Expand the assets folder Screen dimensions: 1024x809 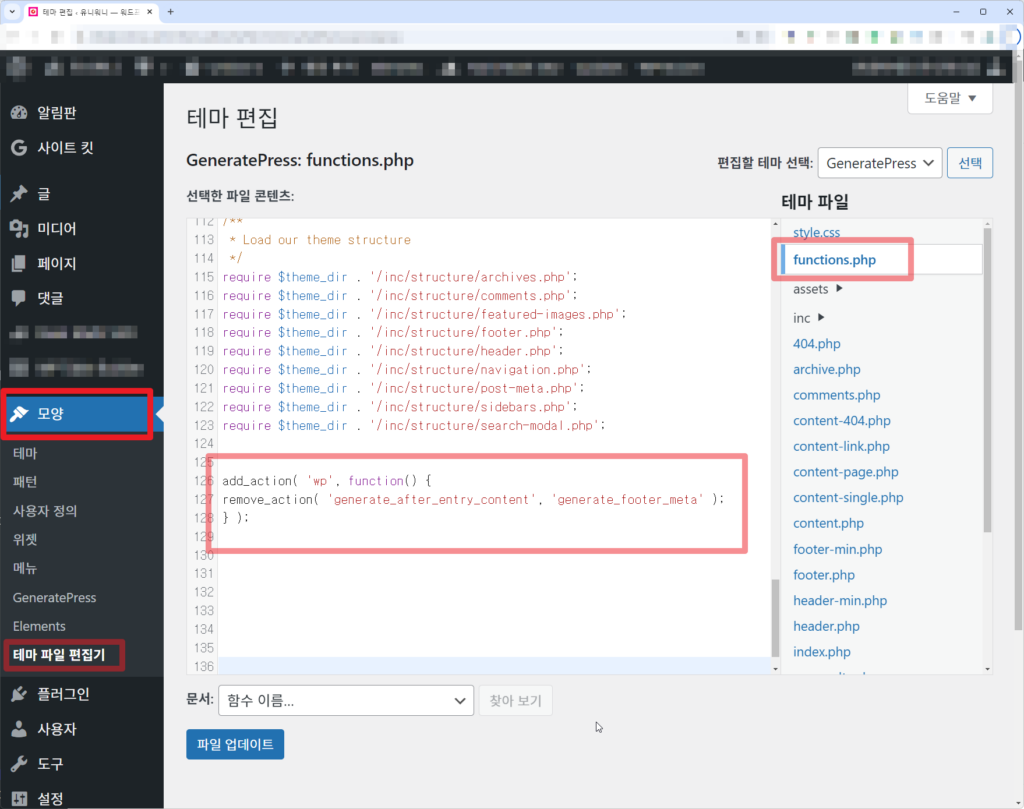[x=818, y=289]
